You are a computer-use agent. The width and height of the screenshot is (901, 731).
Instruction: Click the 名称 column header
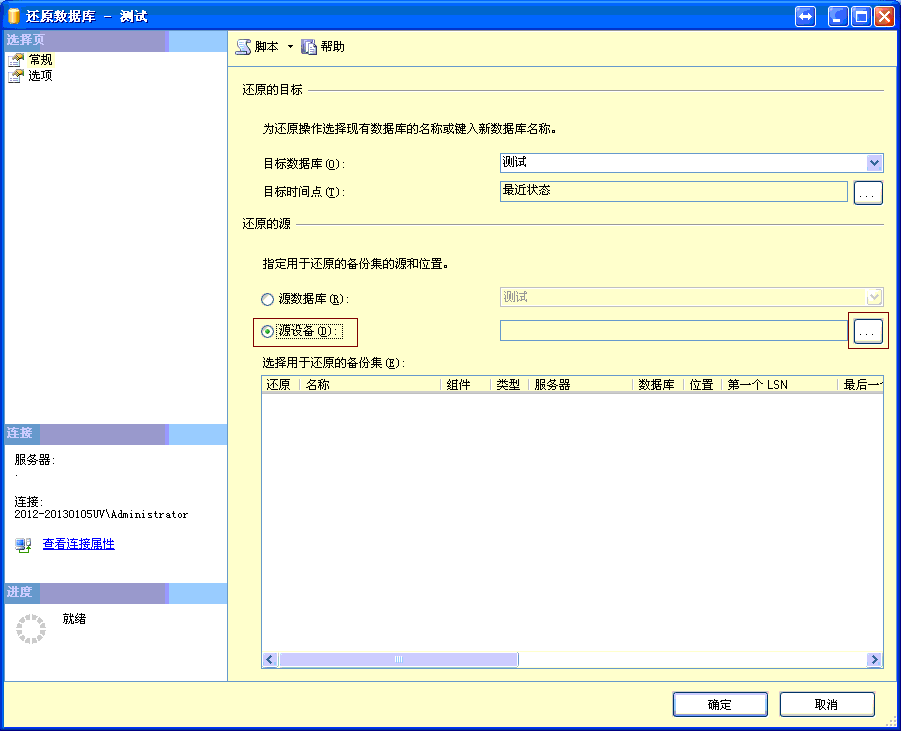(370, 384)
